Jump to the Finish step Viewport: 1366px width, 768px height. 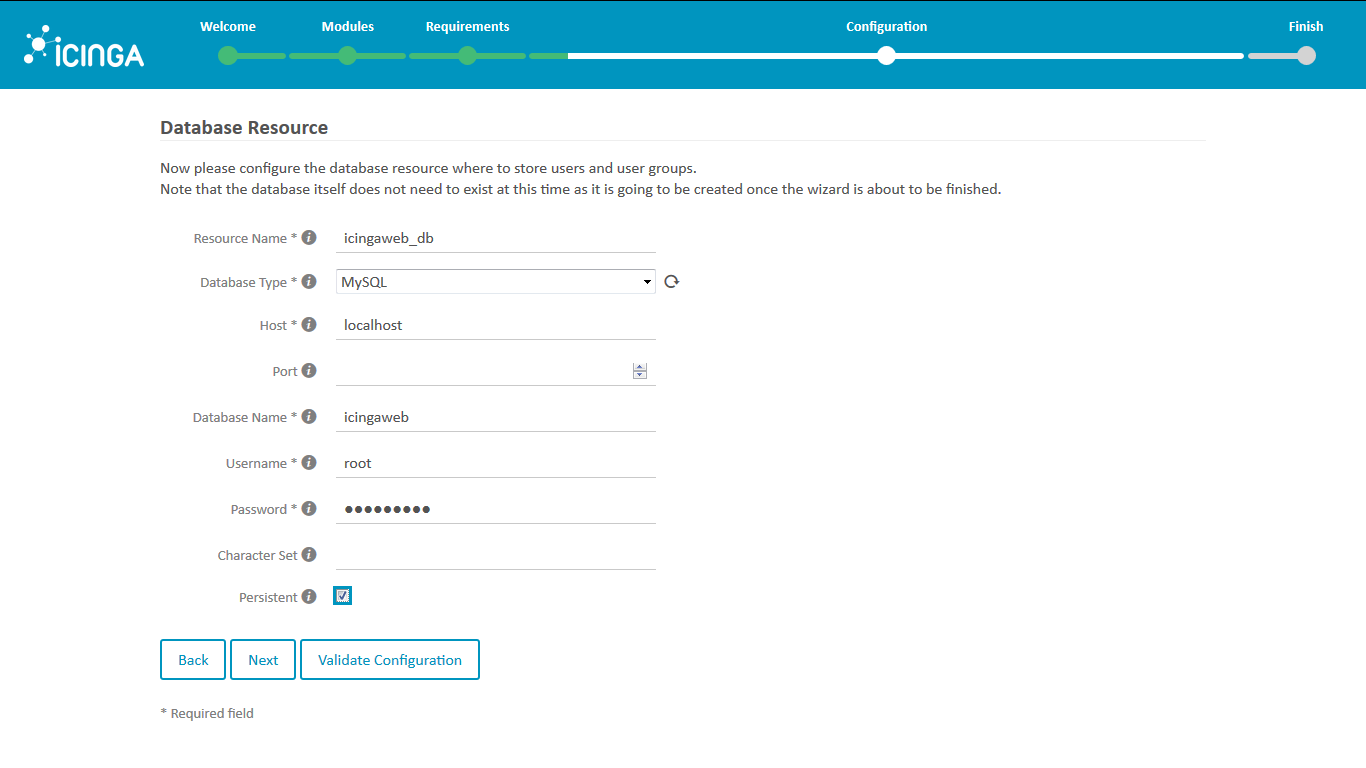(x=1306, y=27)
